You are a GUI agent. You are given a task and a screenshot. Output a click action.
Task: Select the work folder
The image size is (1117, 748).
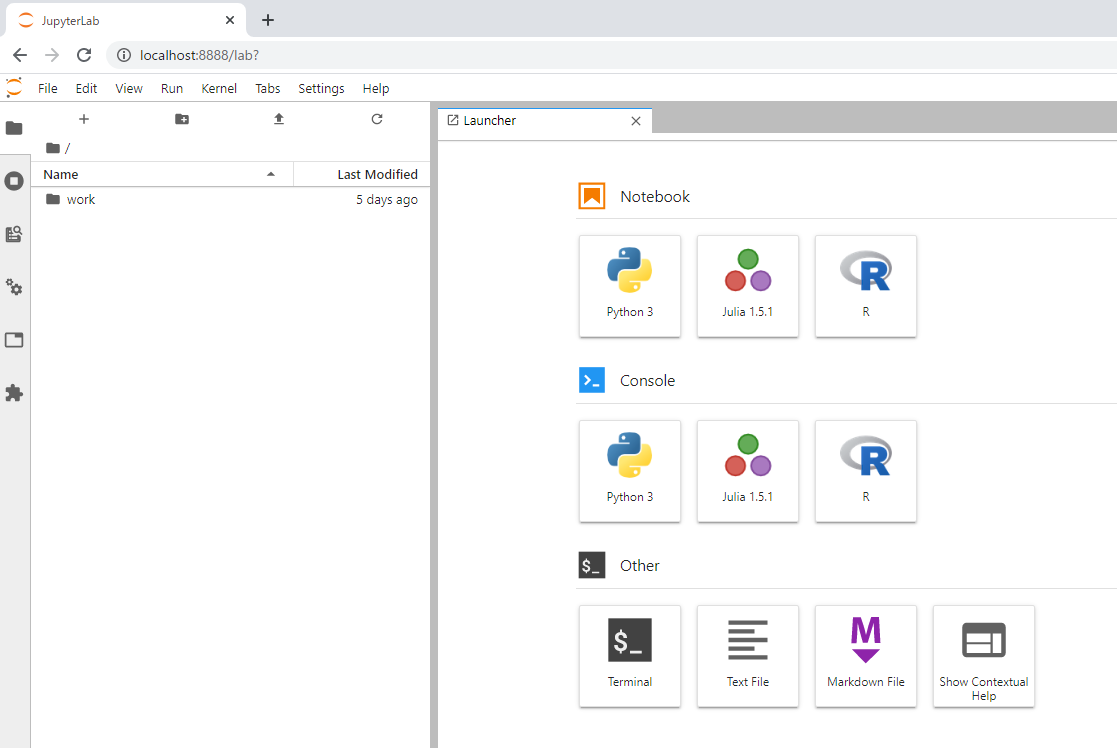(x=231, y=199)
